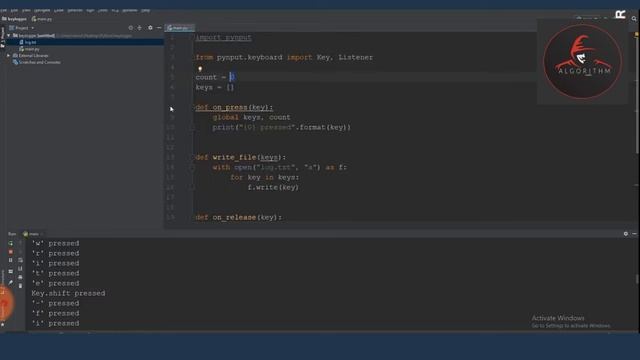Open the Run menu
Screen dimensions: 640x360
(x=90, y=10)
